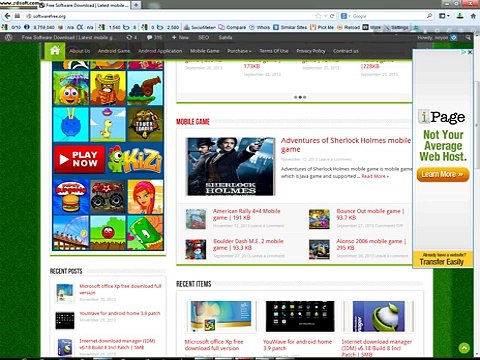The width and height of the screenshot is (480, 360).
Task: Open Adventures of Sherlock Holmes mobile game link
Action: pyautogui.click(x=345, y=145)
